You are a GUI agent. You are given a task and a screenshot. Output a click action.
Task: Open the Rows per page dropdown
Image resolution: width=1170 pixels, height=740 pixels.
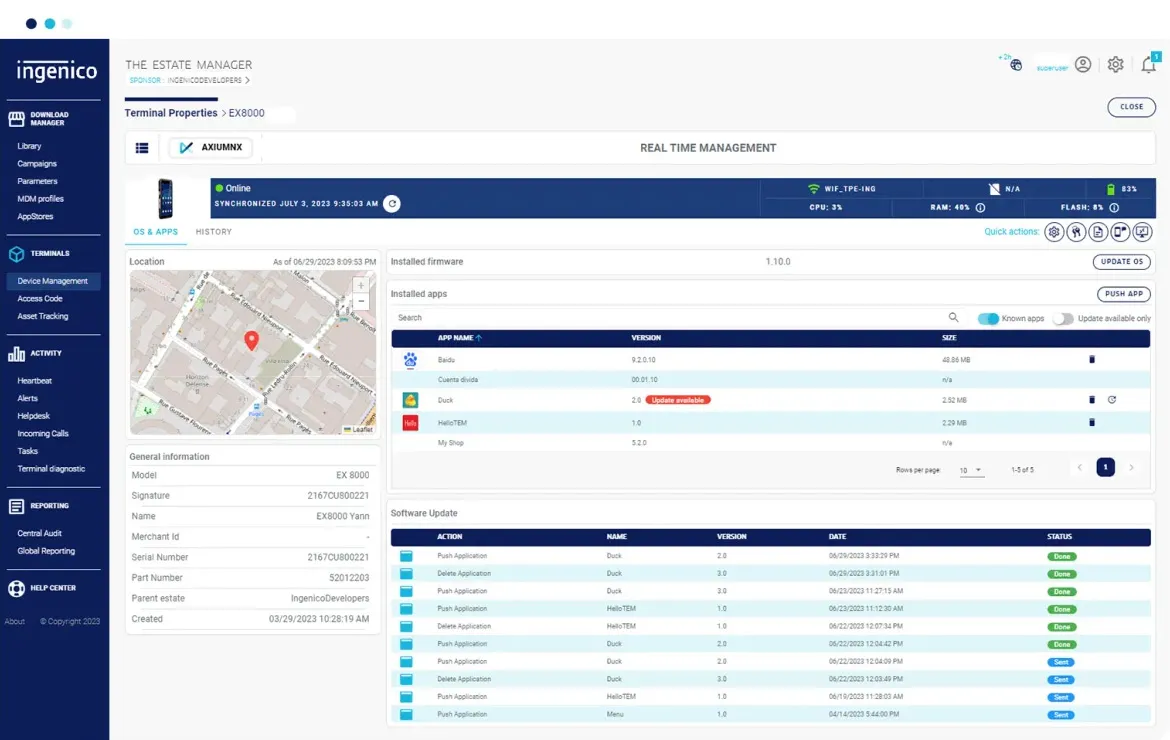point(971,470)
